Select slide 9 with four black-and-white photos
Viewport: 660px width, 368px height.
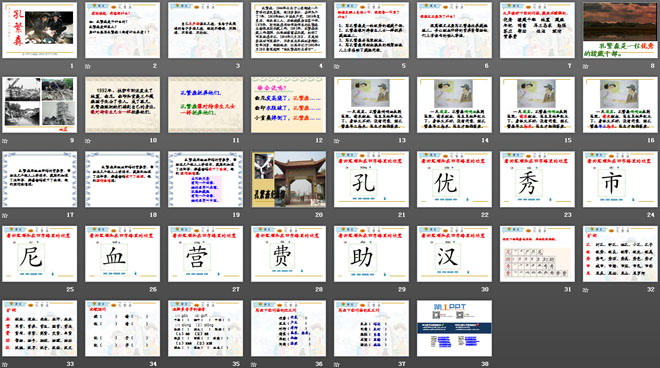(40, 105)
